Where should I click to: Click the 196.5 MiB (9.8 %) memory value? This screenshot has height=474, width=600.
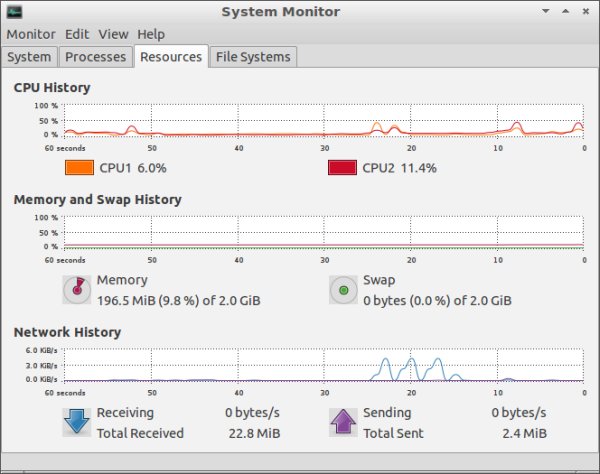point(178,301)
